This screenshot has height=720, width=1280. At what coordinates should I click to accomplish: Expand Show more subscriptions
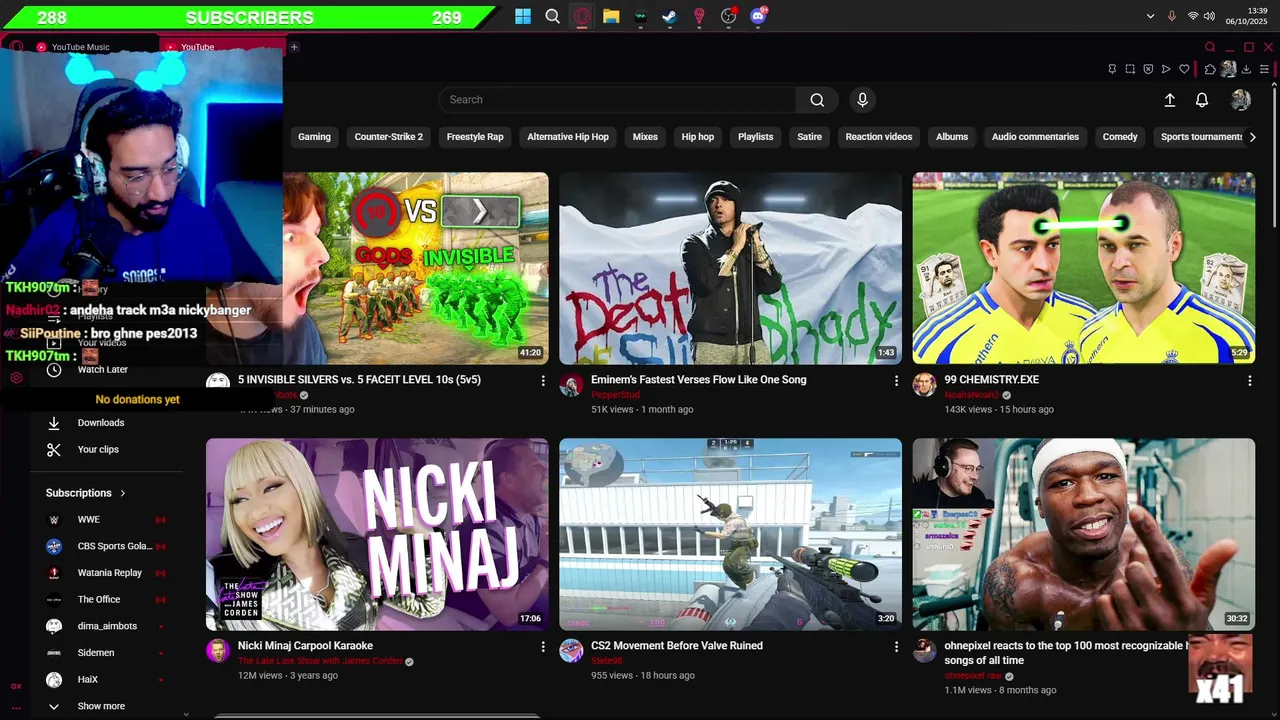100,706
